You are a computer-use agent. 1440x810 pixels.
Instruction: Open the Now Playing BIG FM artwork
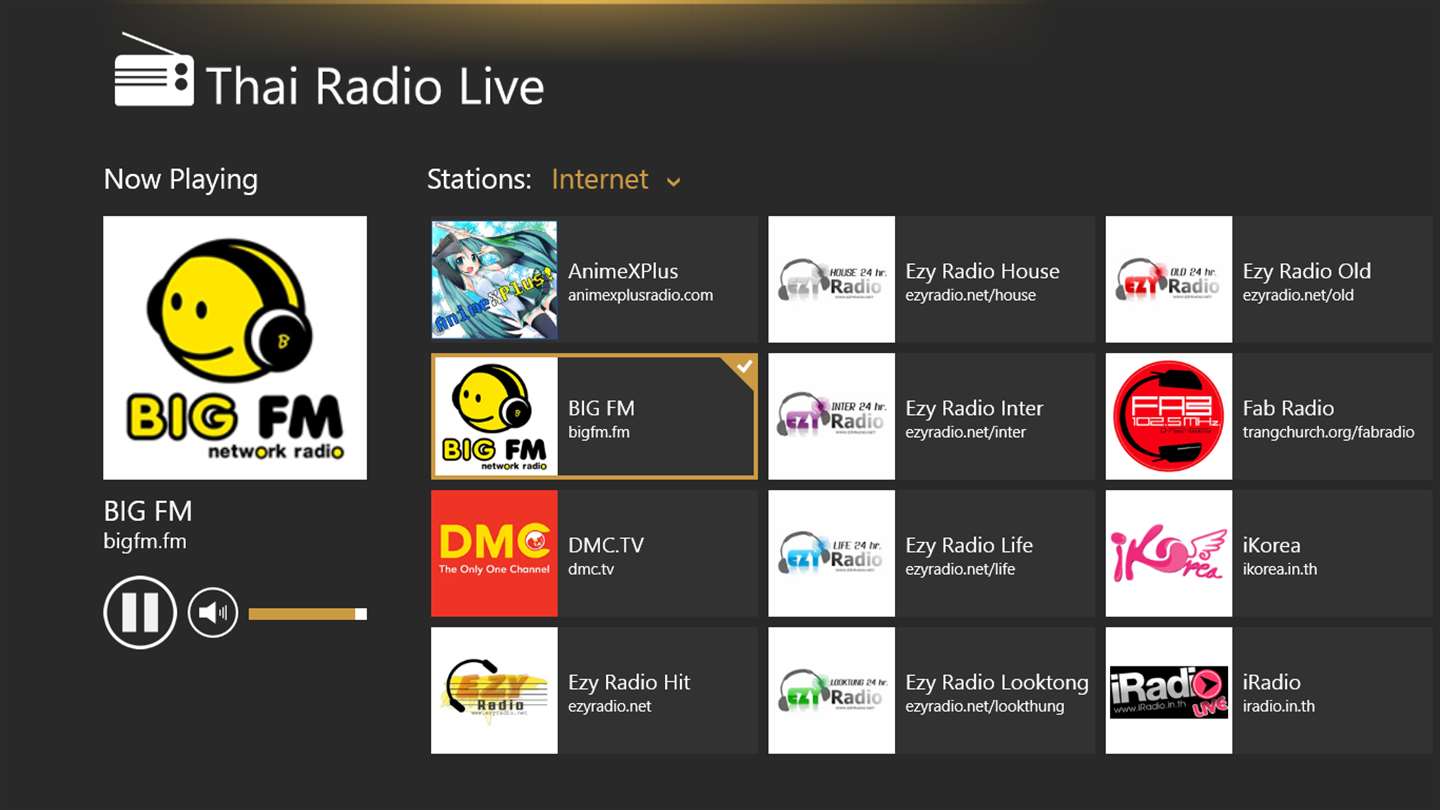[x=235, y=348]
